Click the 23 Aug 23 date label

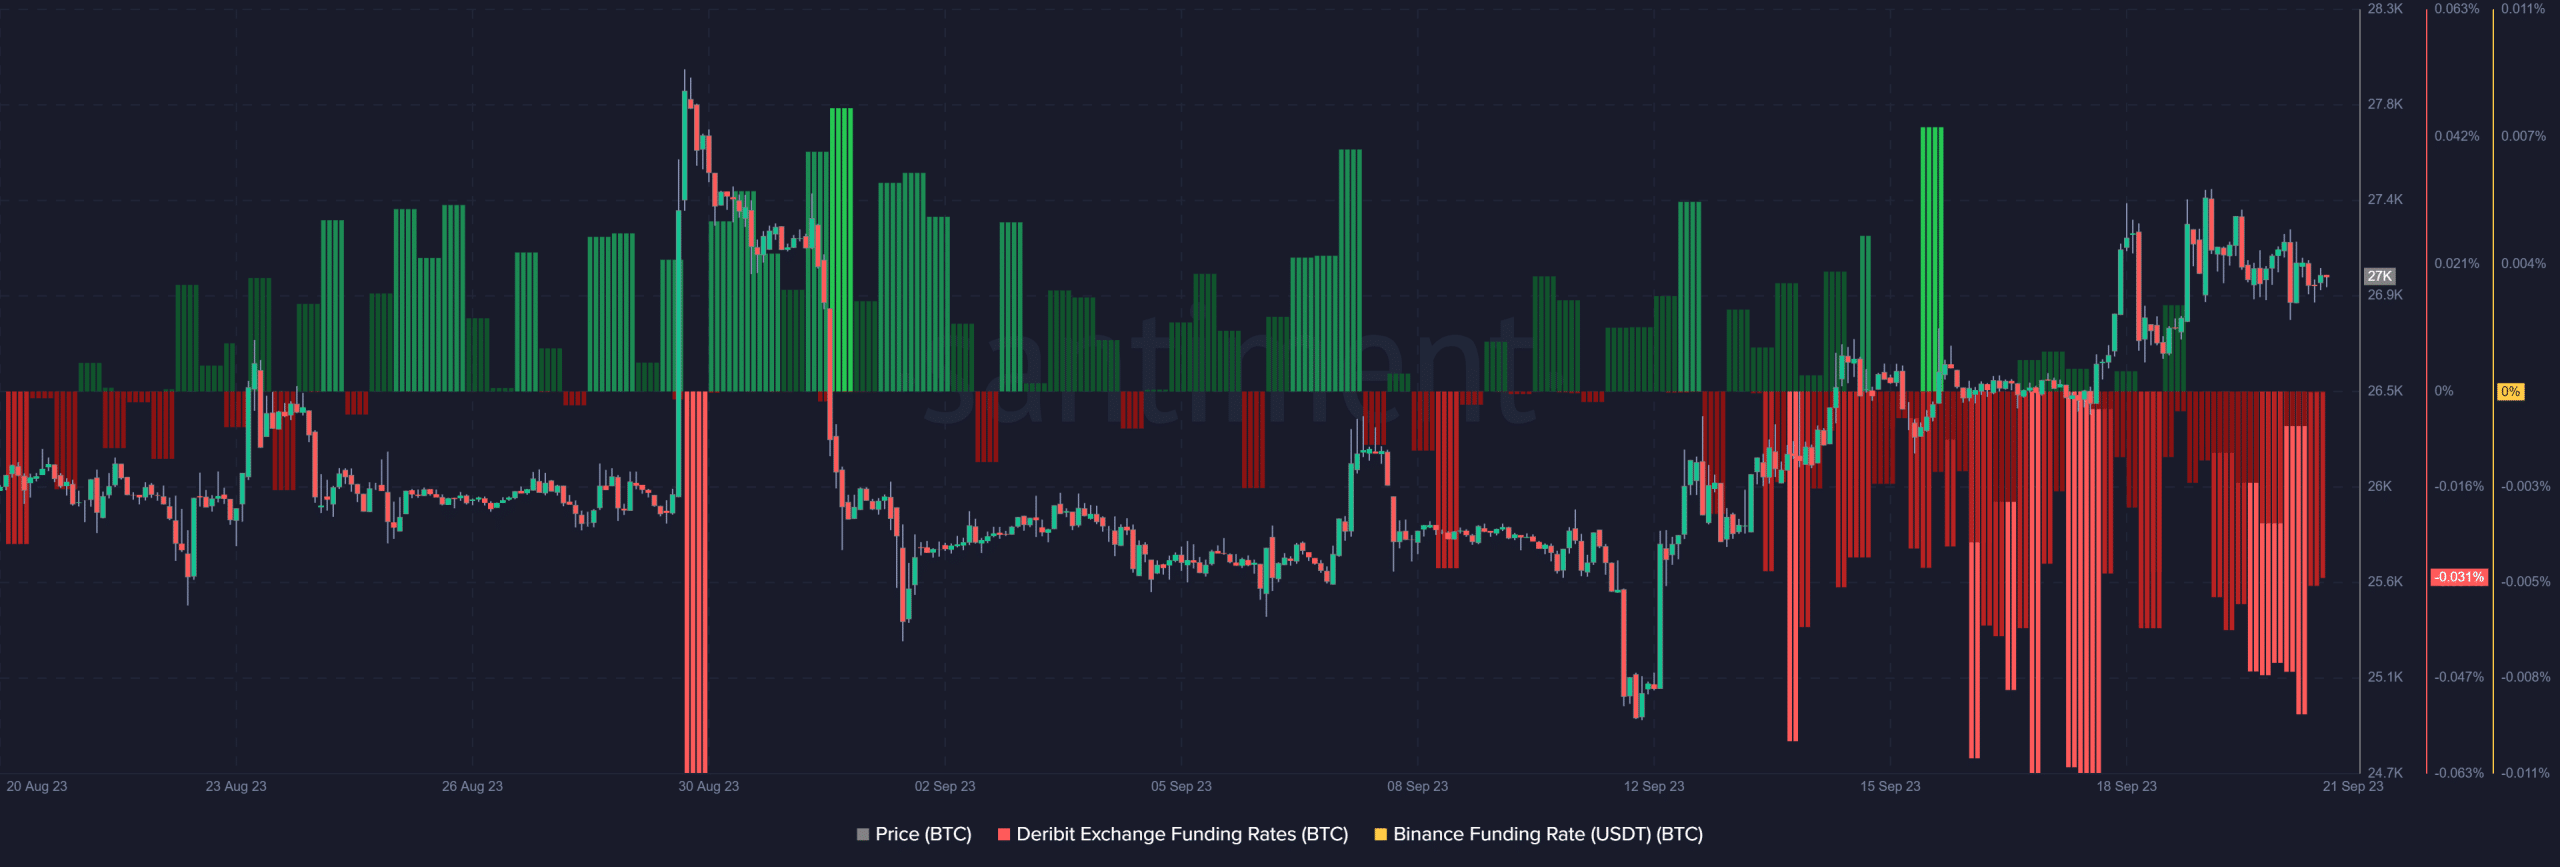[x=236, y=787]
